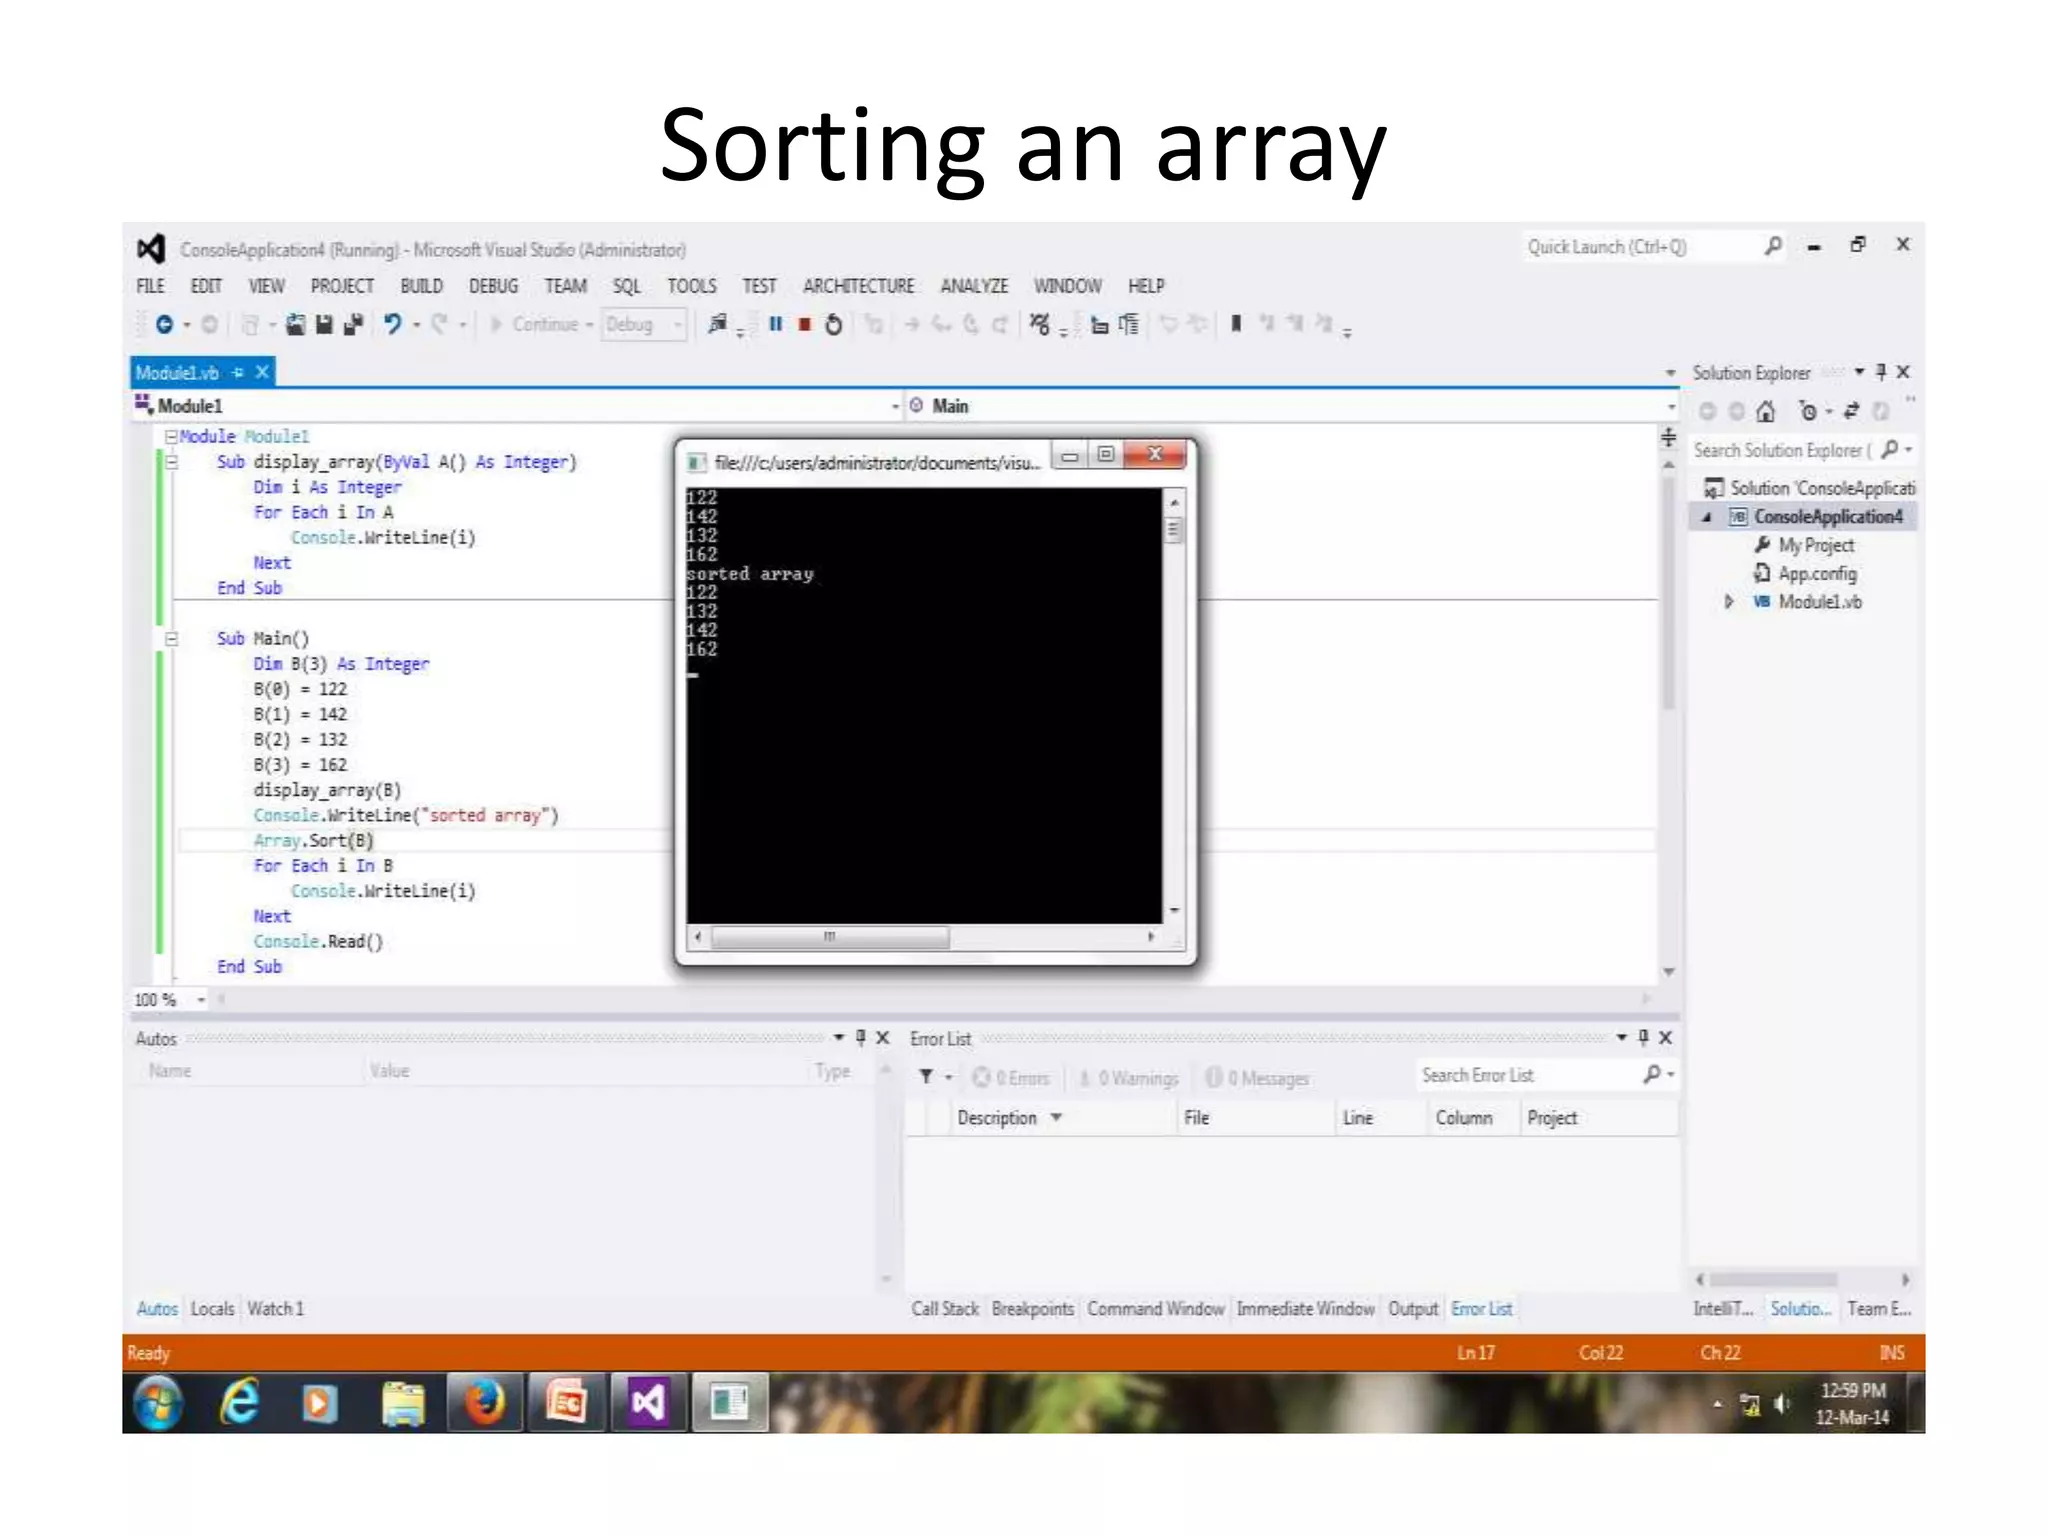The height and width of the screenshot is (1536, 2048).
Task: Stop debugging with the red square icon
Action: coord(804,324)
